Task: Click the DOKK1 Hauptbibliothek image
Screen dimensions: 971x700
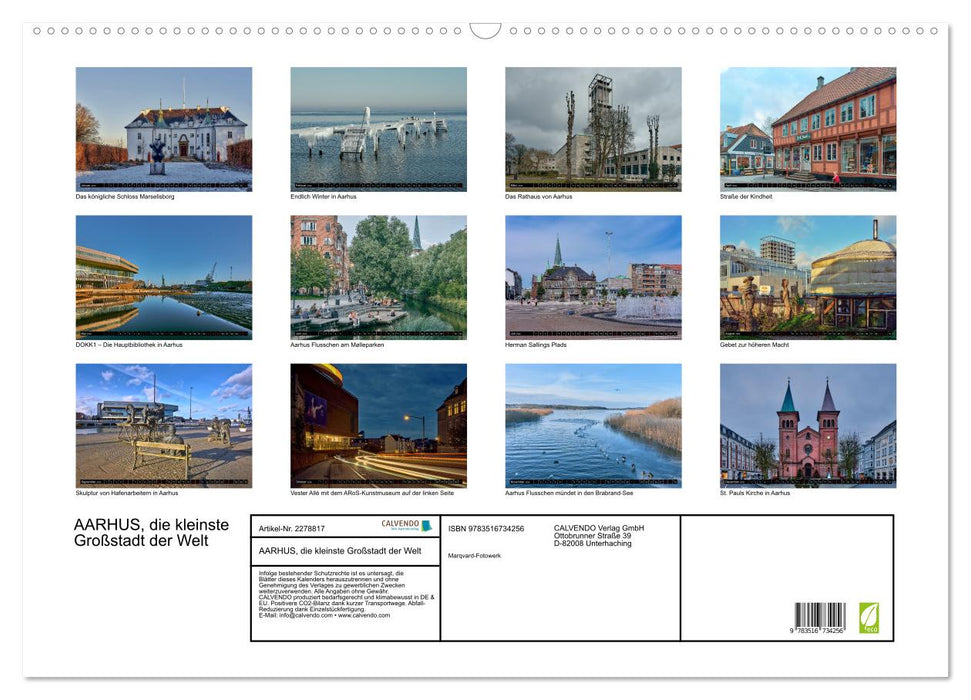Action: pyautogui.click(x=163, y=277)
